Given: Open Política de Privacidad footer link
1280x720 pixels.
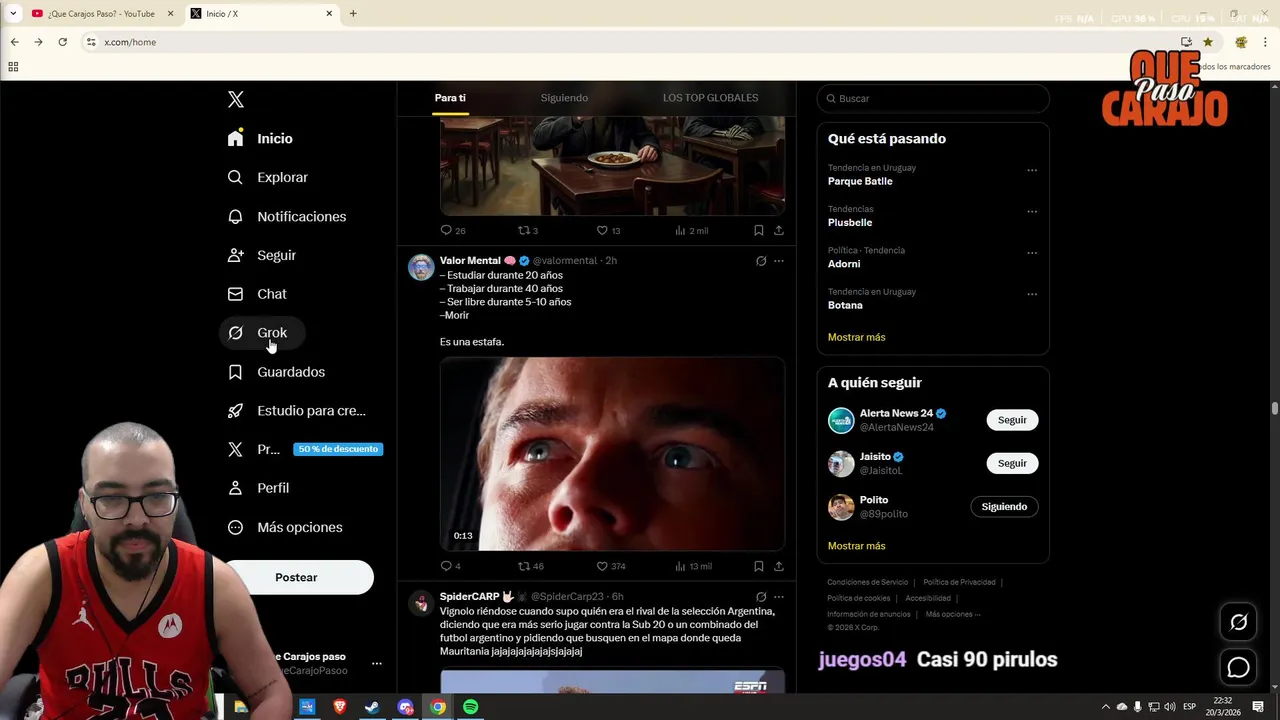Looking at the screenshot, I should coord(959,582).
